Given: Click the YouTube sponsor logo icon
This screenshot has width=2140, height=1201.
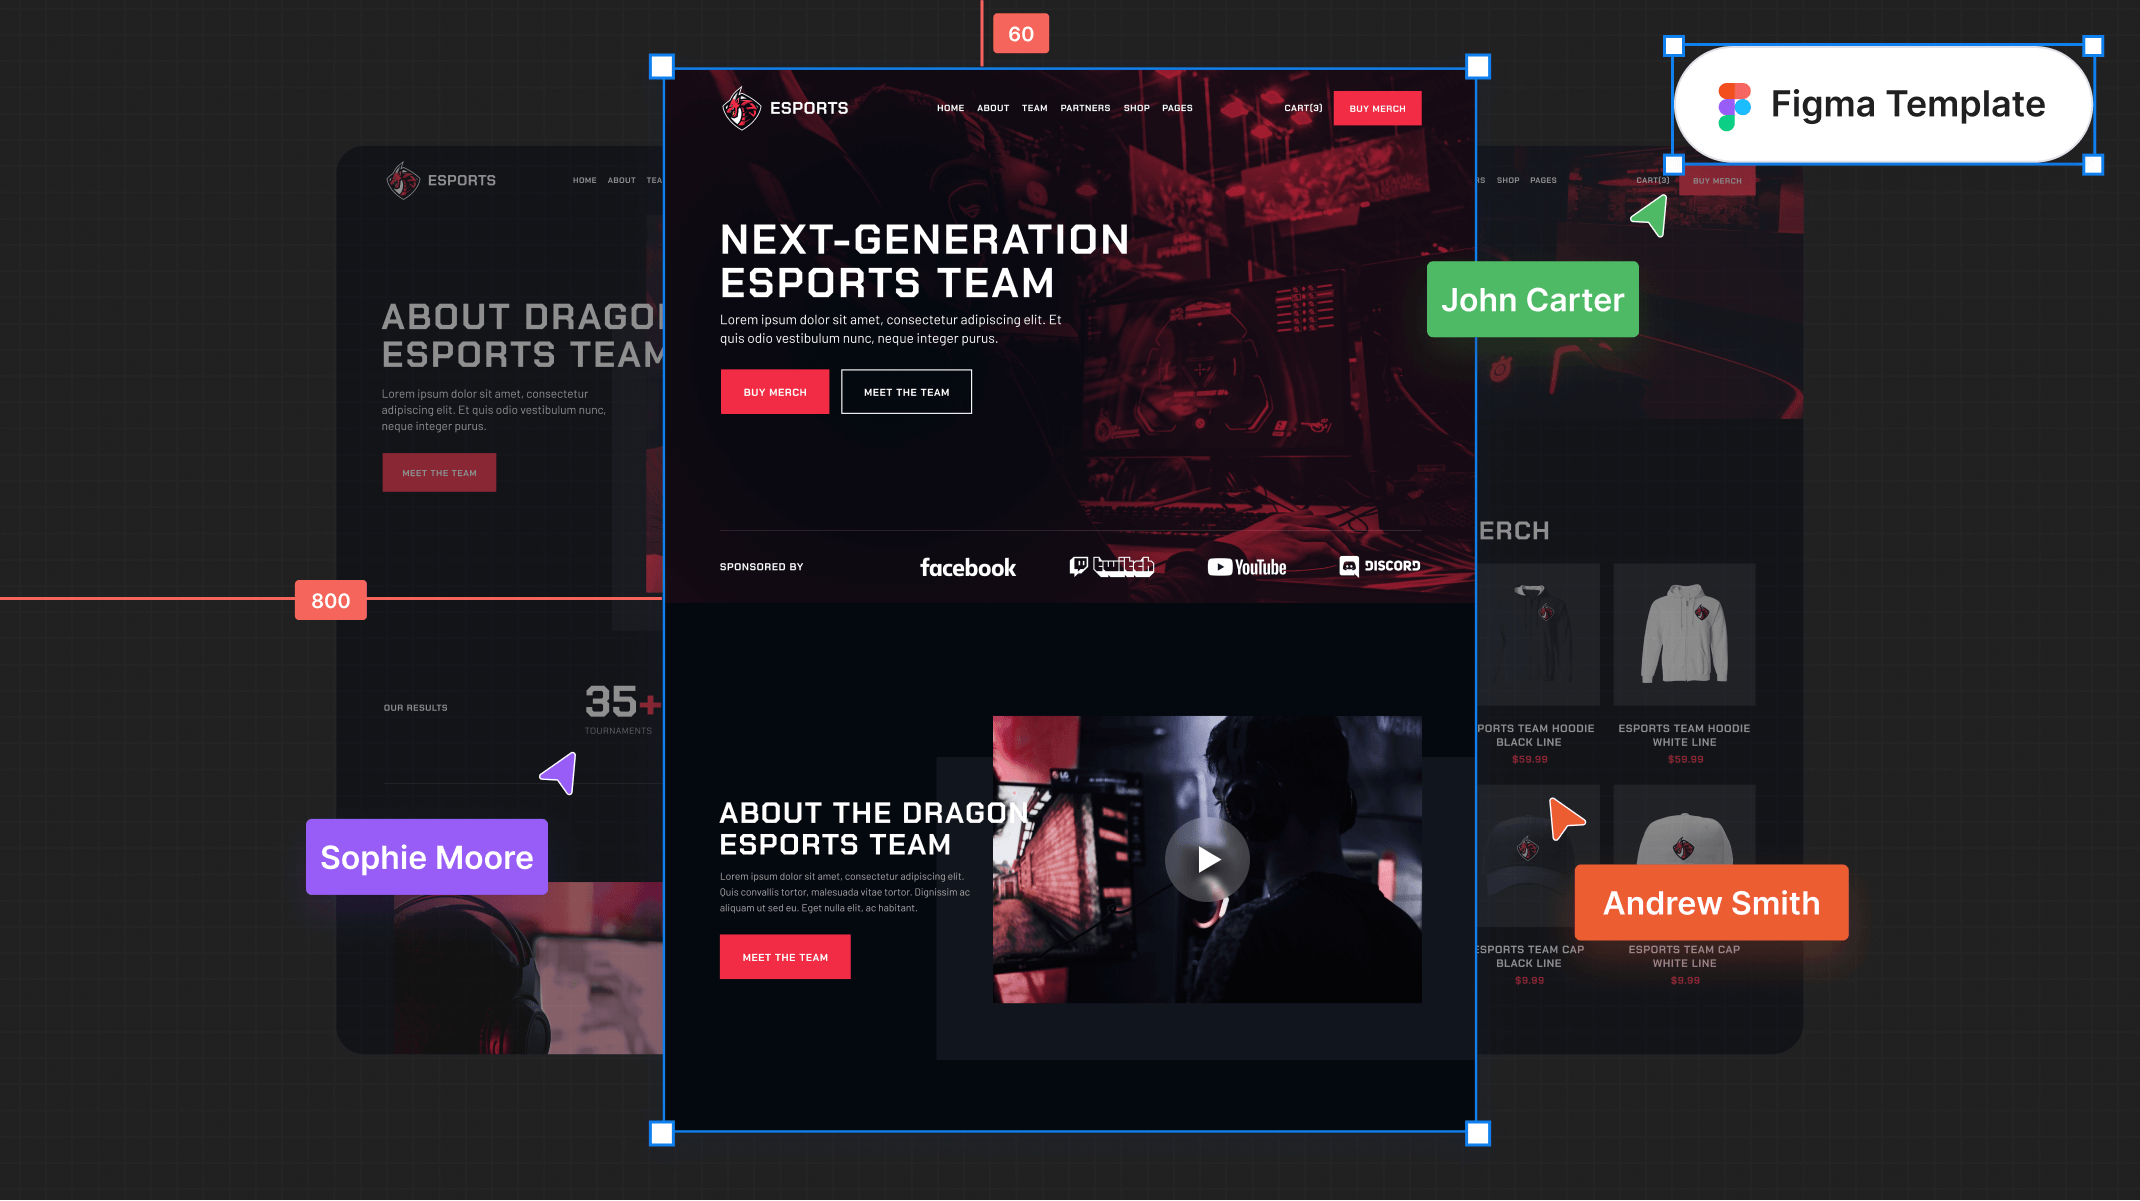Looking at the screenshot, I should tap(1246, 566).
